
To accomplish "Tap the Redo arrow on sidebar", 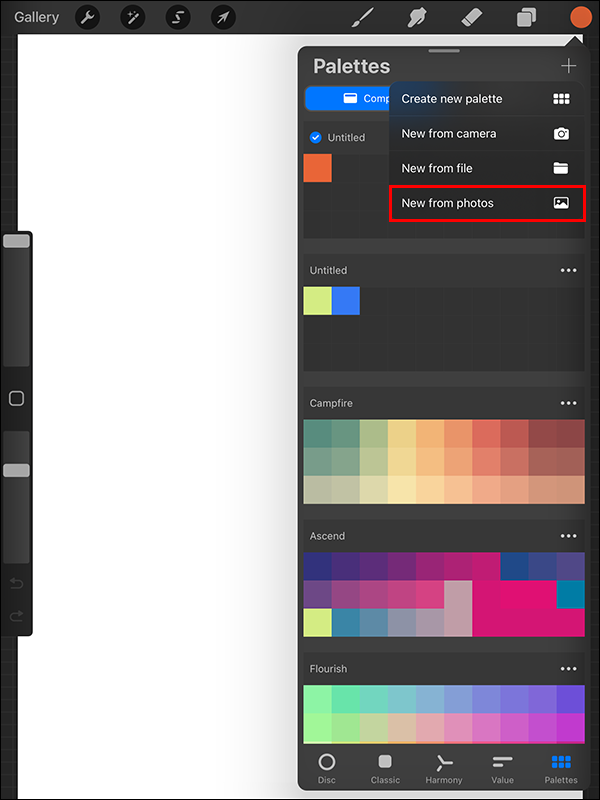I will [x=16, y=616].
